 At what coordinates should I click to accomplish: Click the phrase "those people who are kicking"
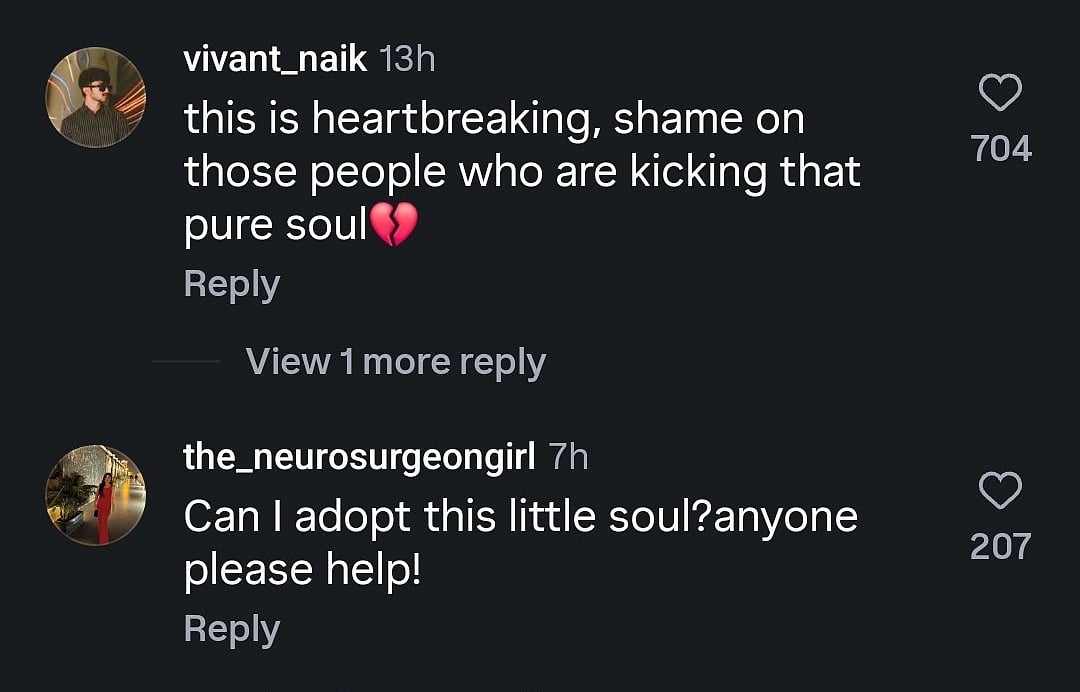click(476, 173)
